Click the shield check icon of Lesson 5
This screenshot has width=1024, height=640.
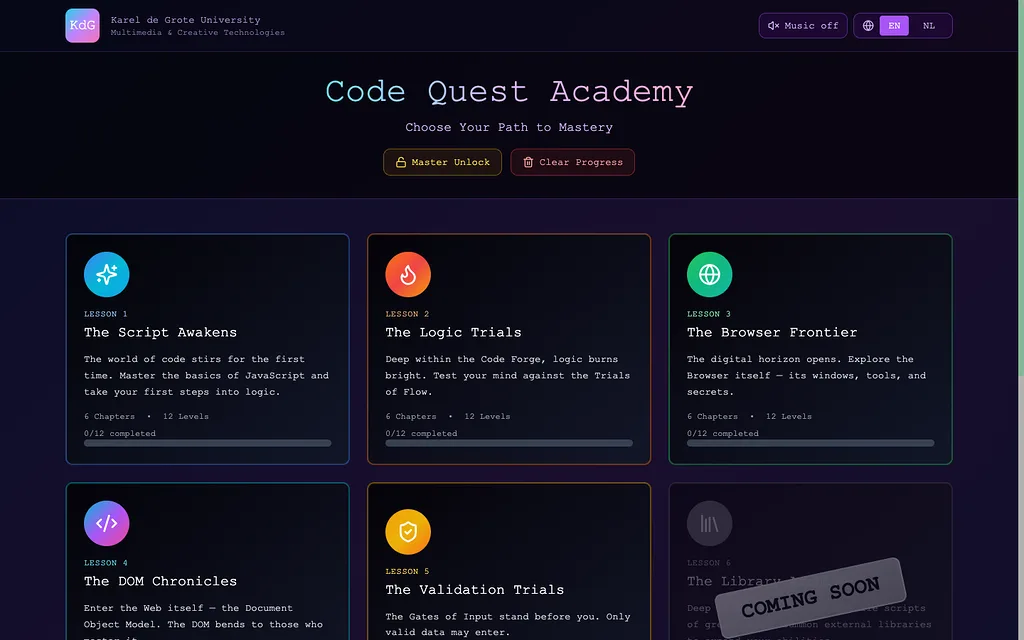[x=408, y=532]
